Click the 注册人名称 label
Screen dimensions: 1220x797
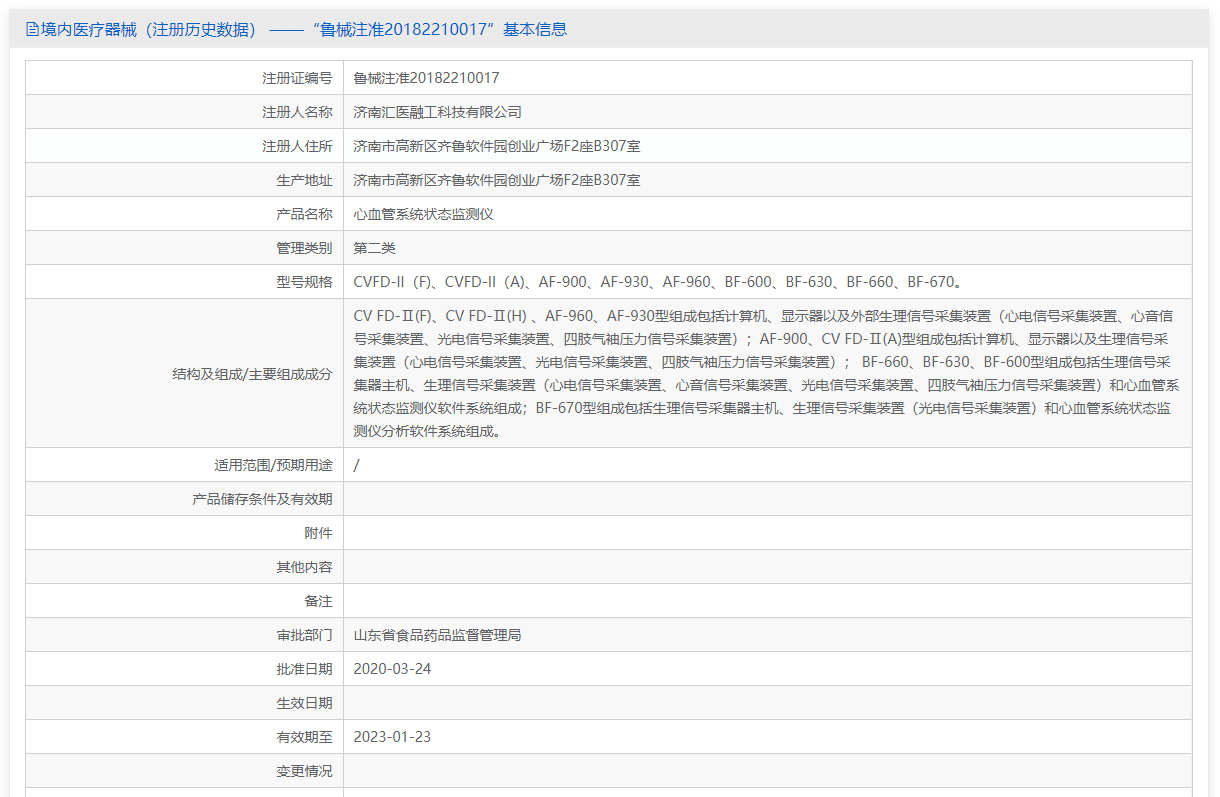point(297,112)
